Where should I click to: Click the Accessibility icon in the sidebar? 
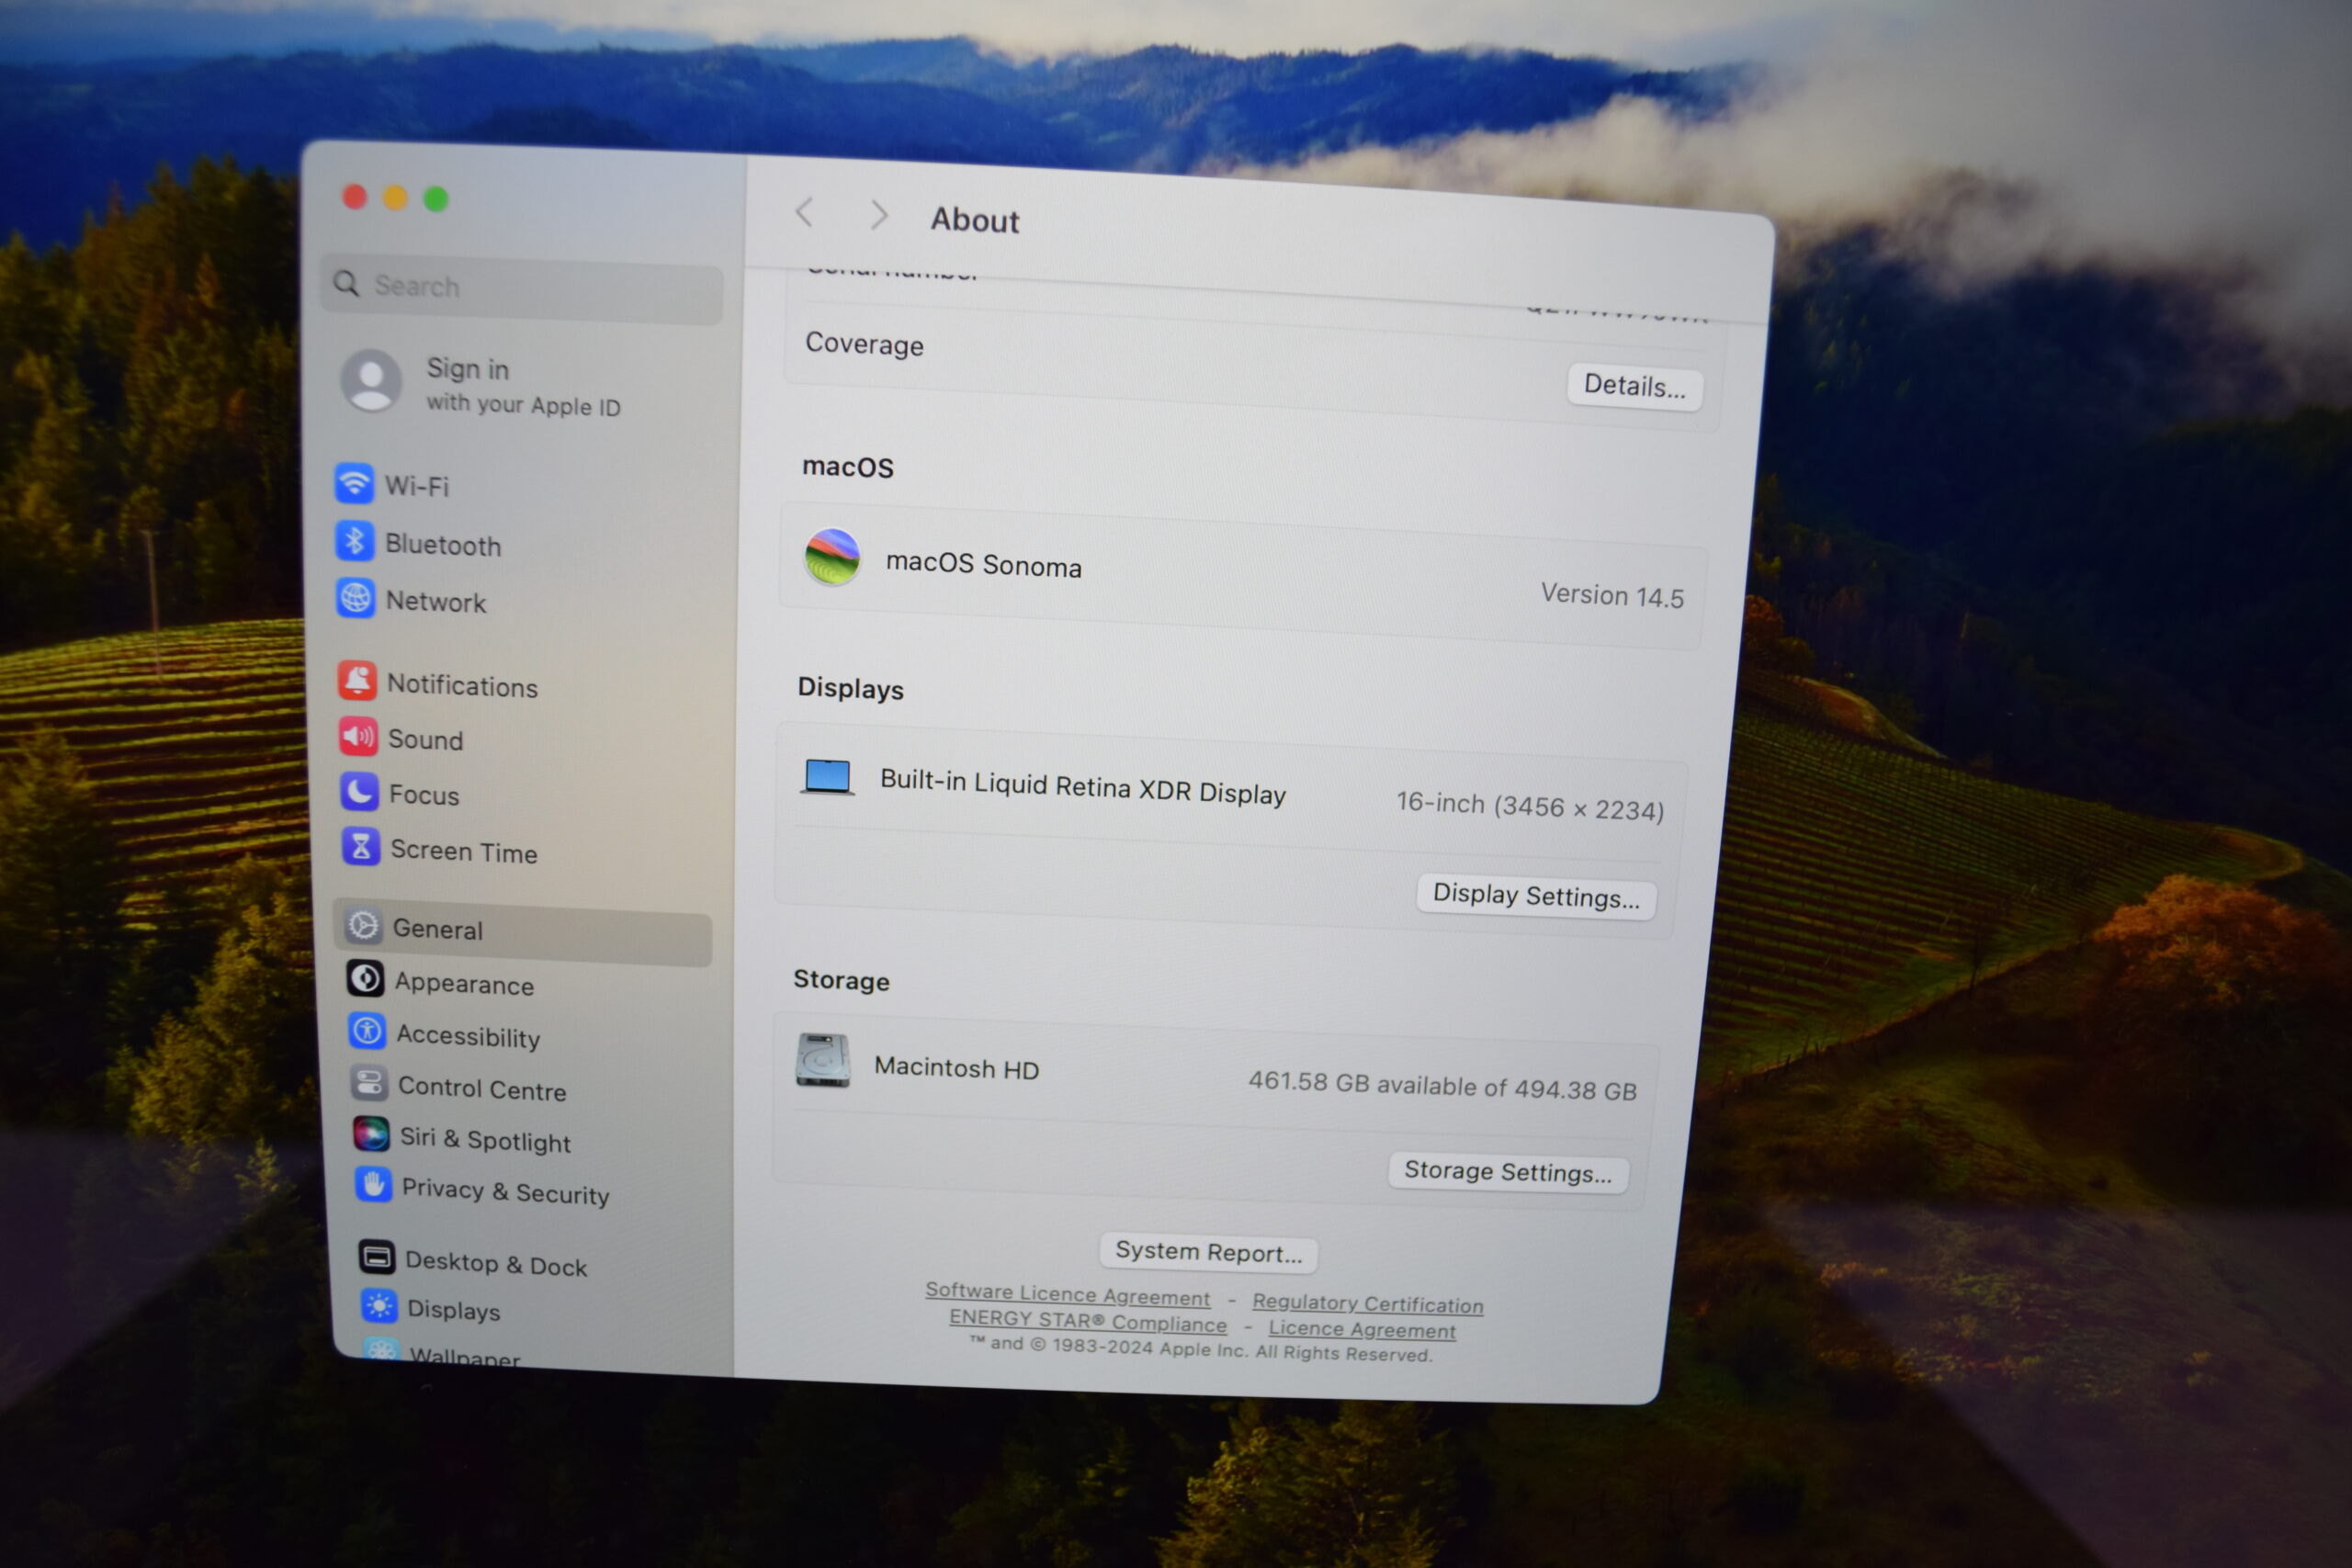[367, 1031]
